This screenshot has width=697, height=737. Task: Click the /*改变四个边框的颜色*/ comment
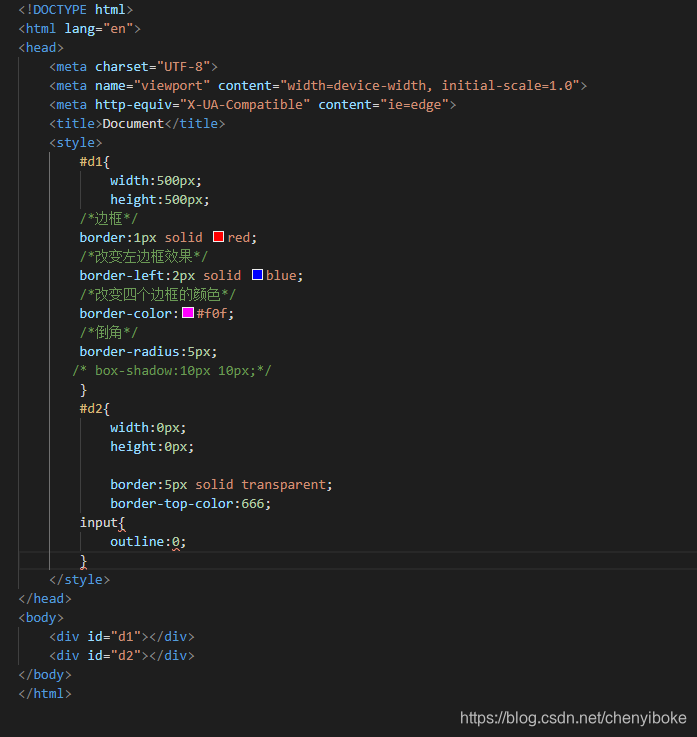(157, 295)
